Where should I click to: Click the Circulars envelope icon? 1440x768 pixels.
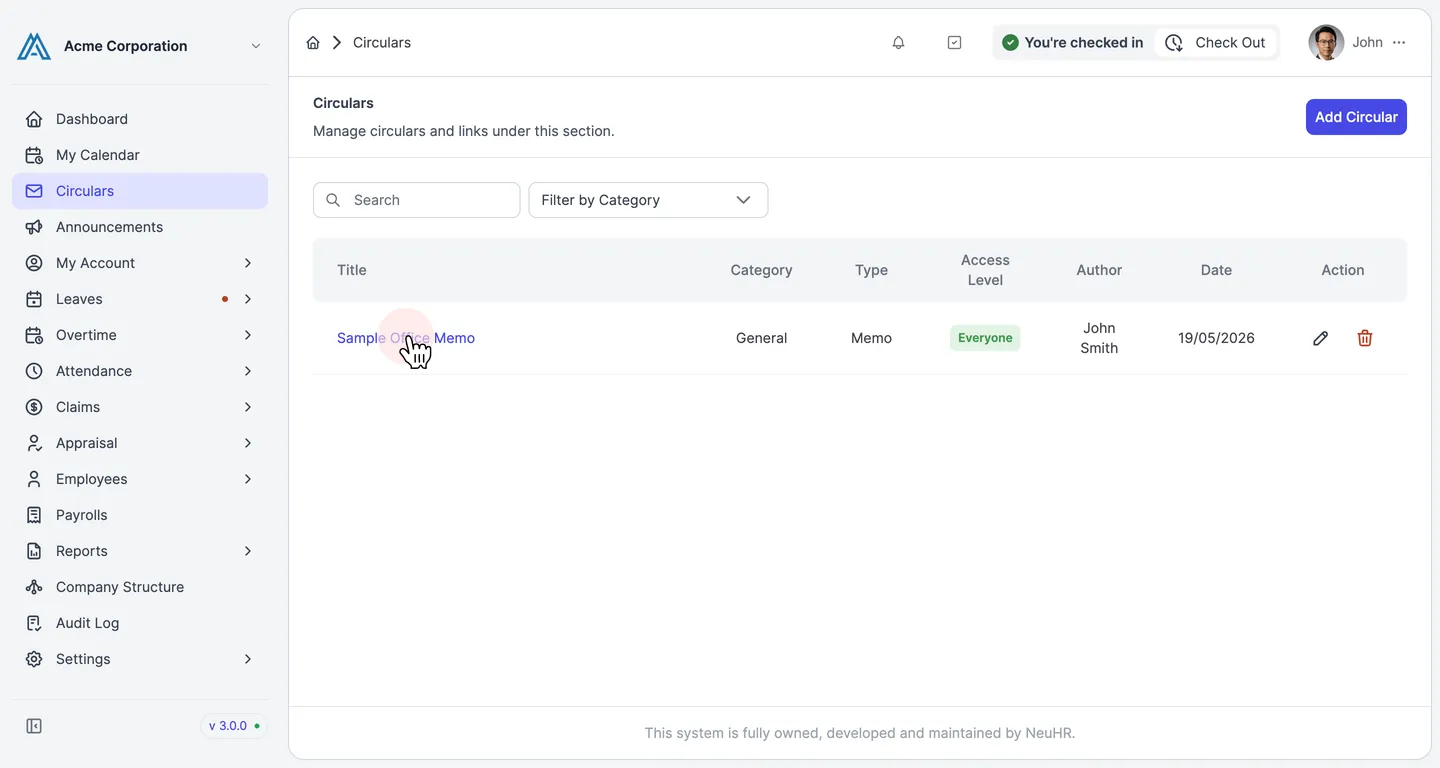tap(34, 191)
